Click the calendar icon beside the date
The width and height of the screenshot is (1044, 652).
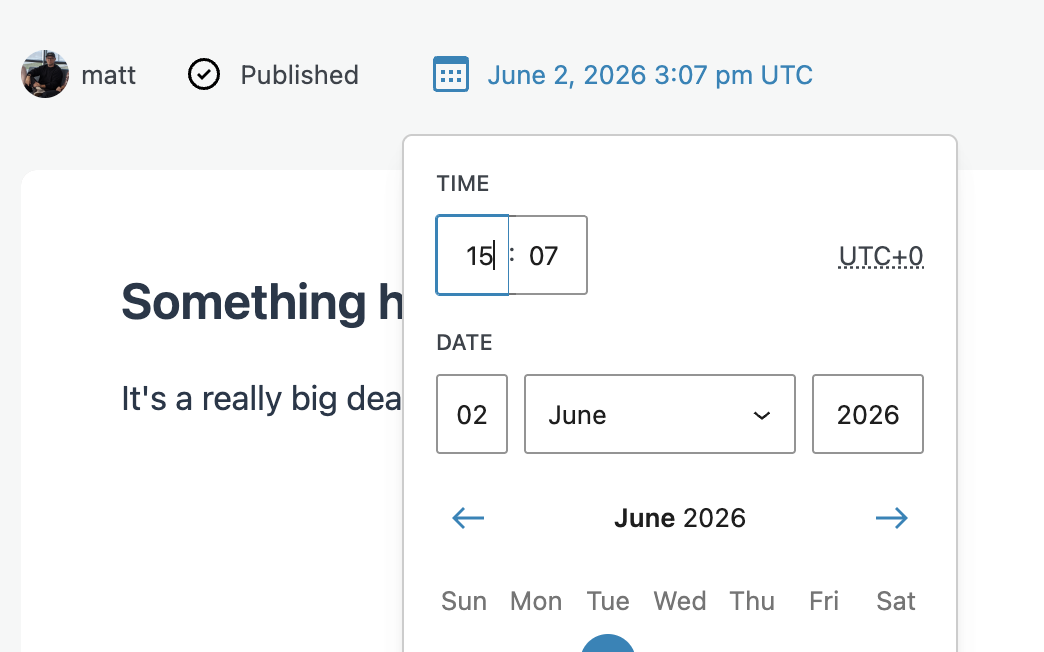(x=451, y=74)
